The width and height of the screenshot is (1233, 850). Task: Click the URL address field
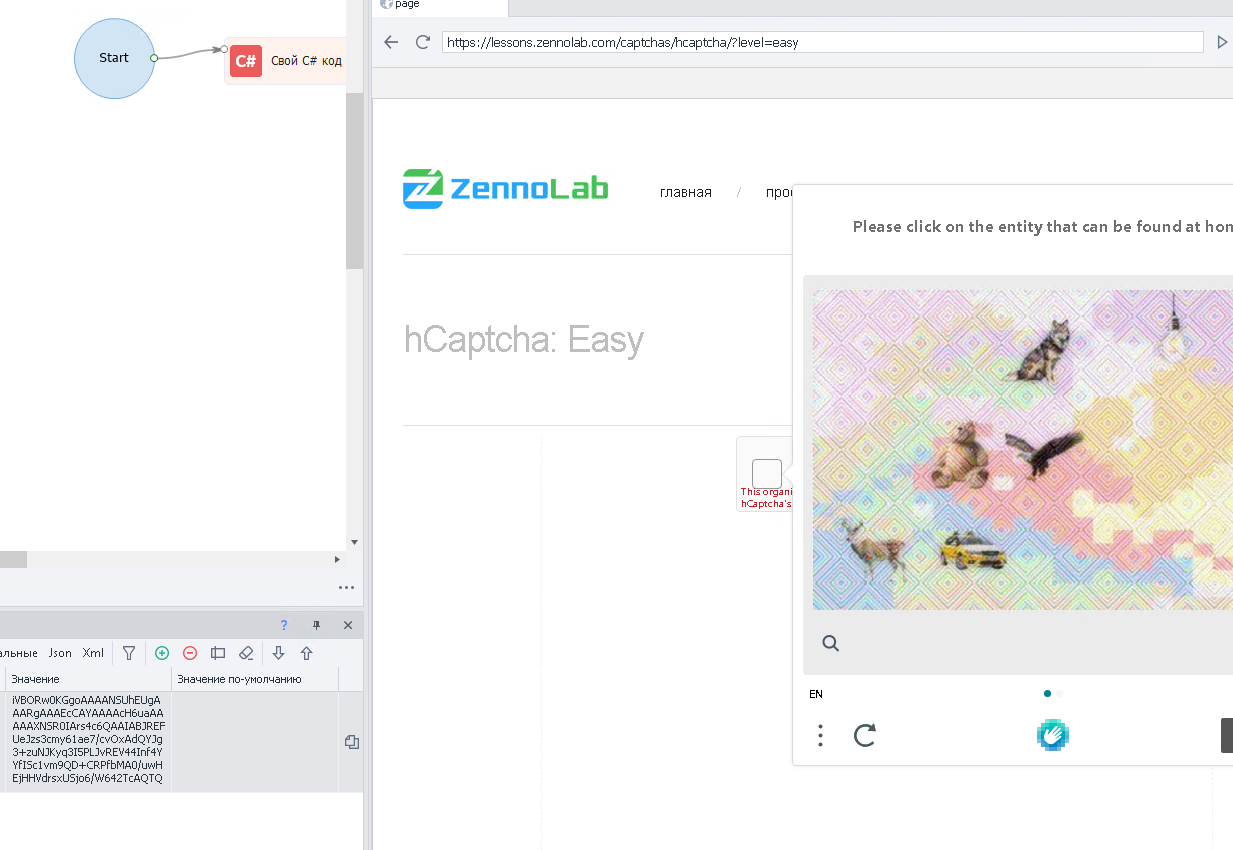(822, 42)
